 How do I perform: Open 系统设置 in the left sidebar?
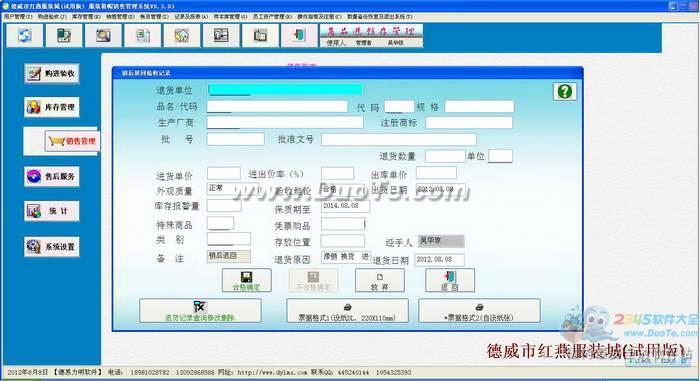[52, 247]
